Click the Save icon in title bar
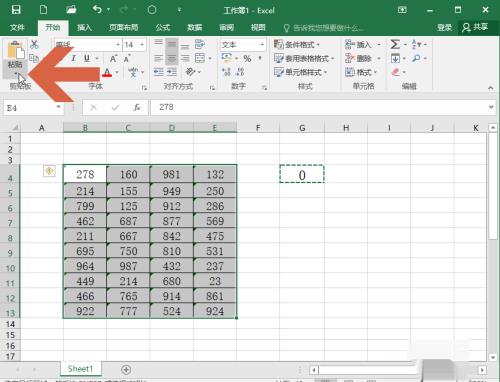Screen dimensions: 500x382 pos(16,10)
